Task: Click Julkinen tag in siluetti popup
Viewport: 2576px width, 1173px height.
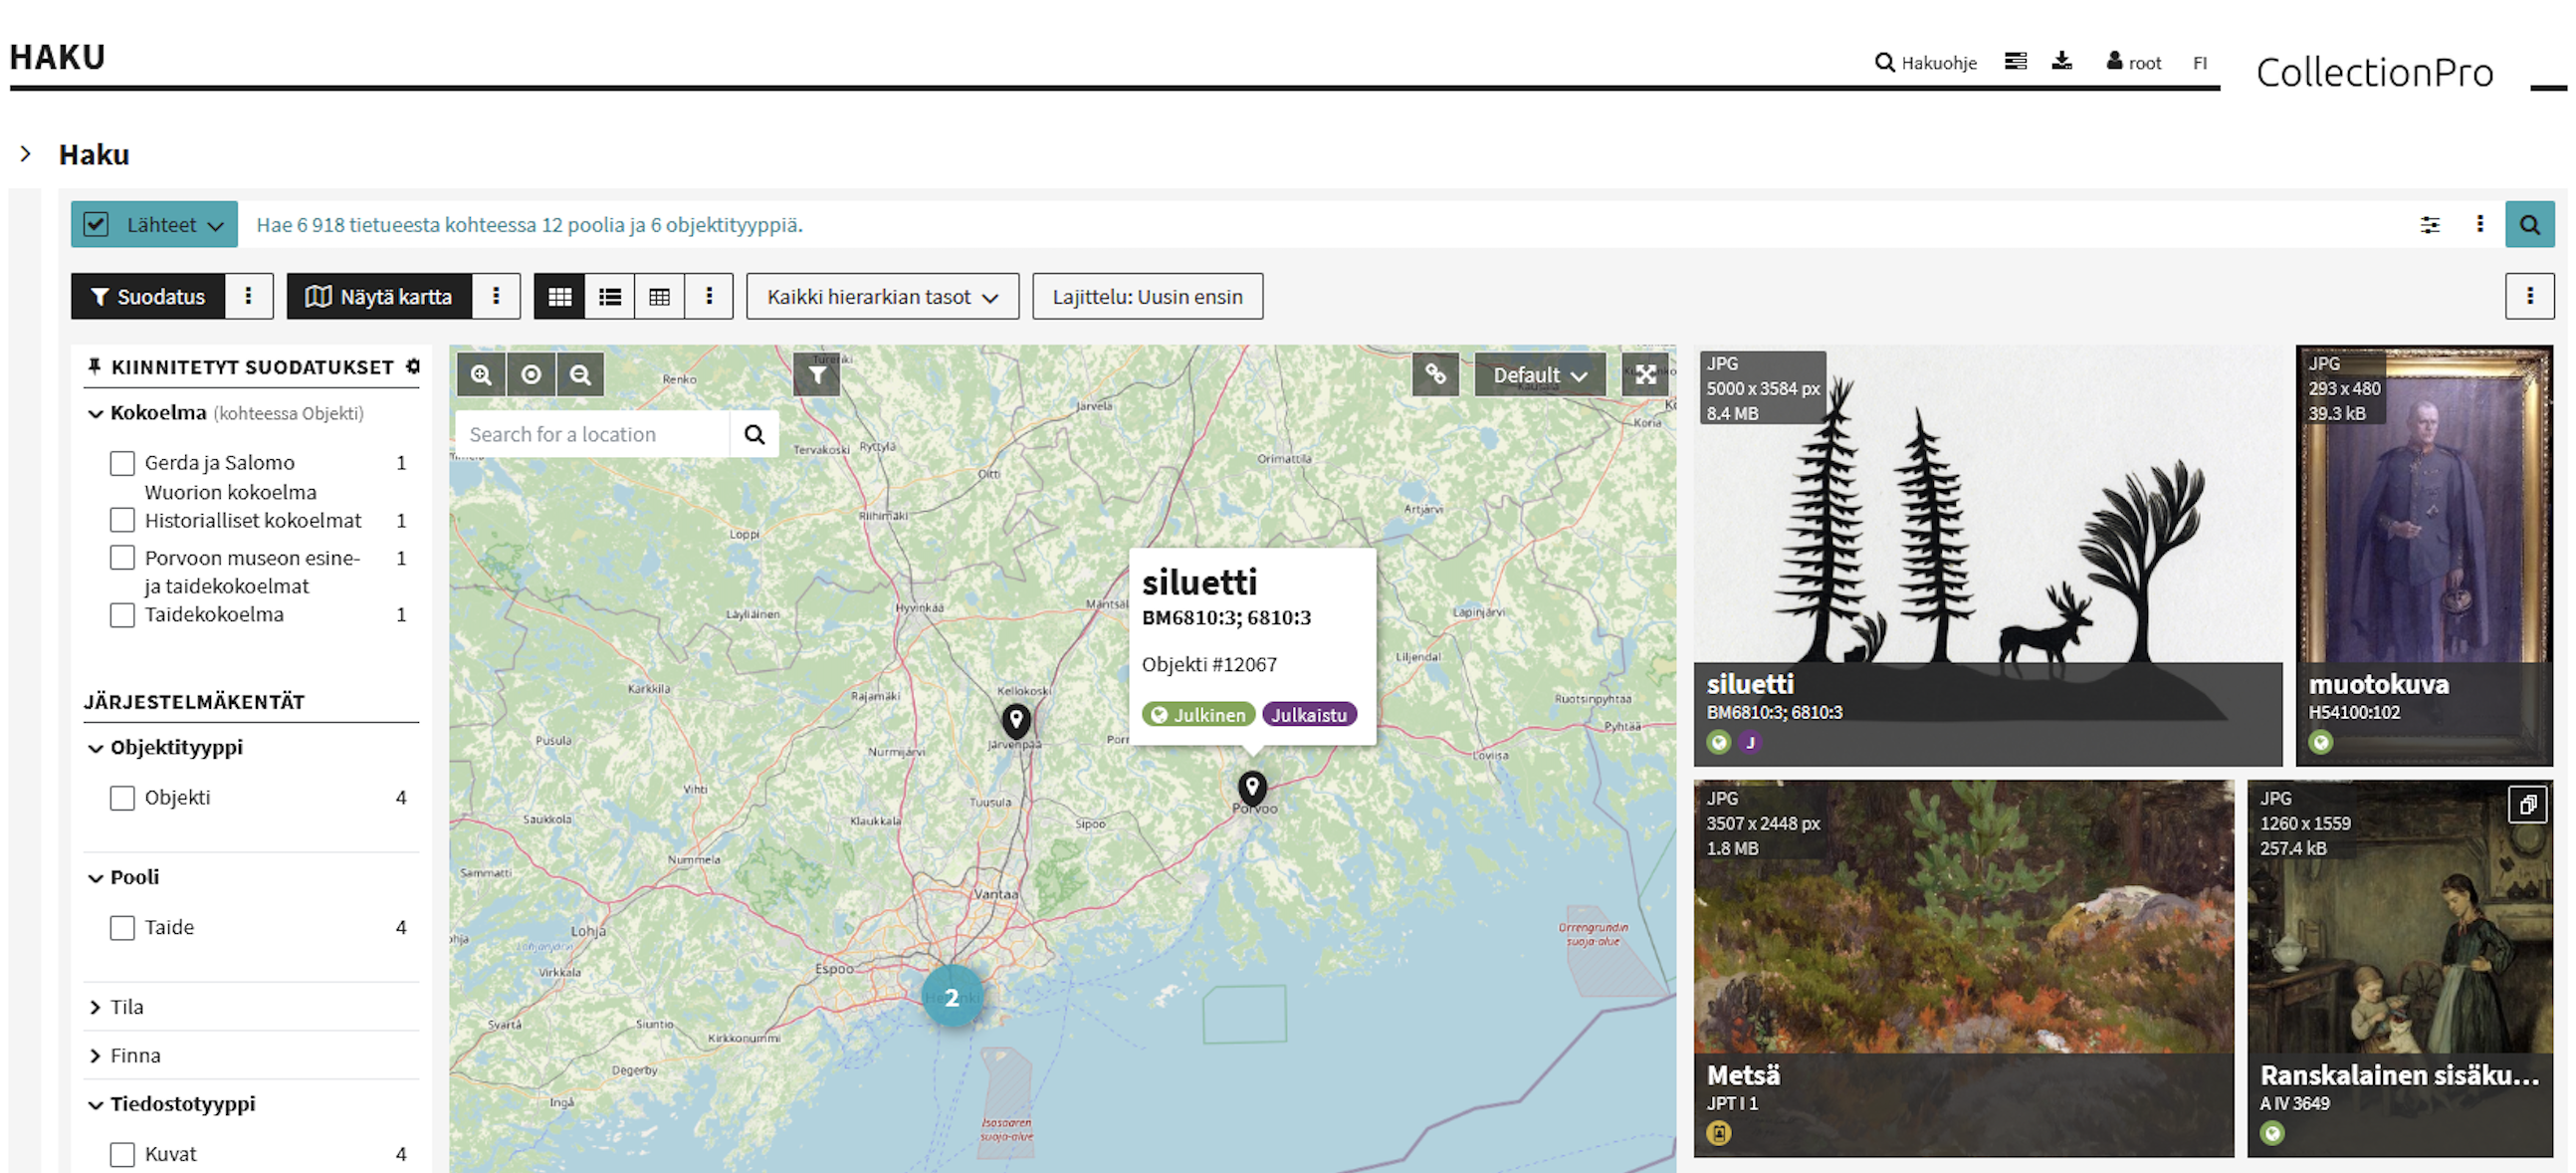Action: (x=1198, y=714)
